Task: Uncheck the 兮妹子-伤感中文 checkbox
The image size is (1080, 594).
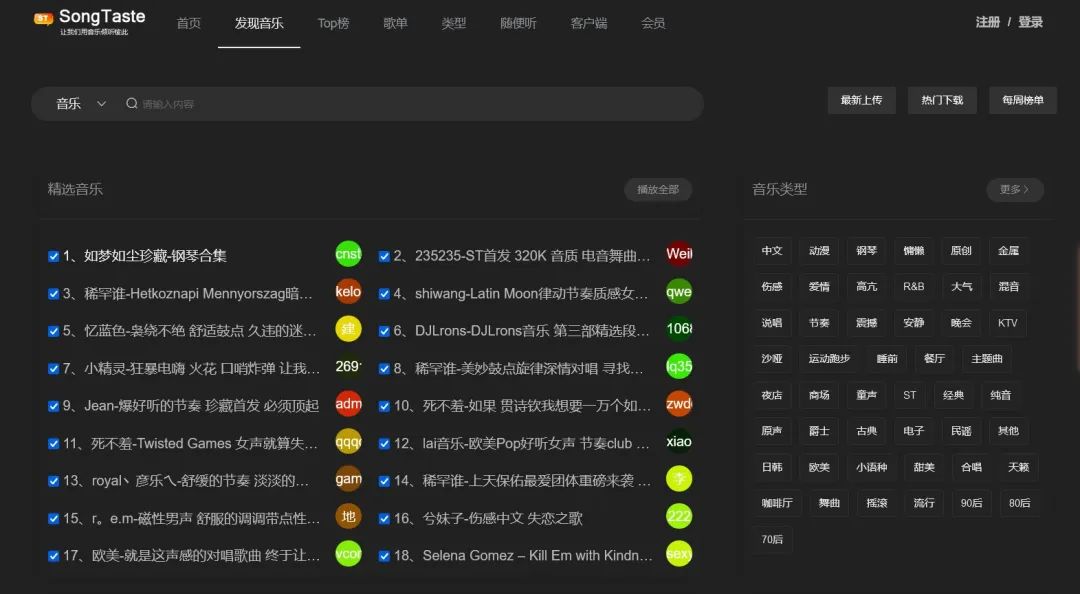Action: [385, 518]
